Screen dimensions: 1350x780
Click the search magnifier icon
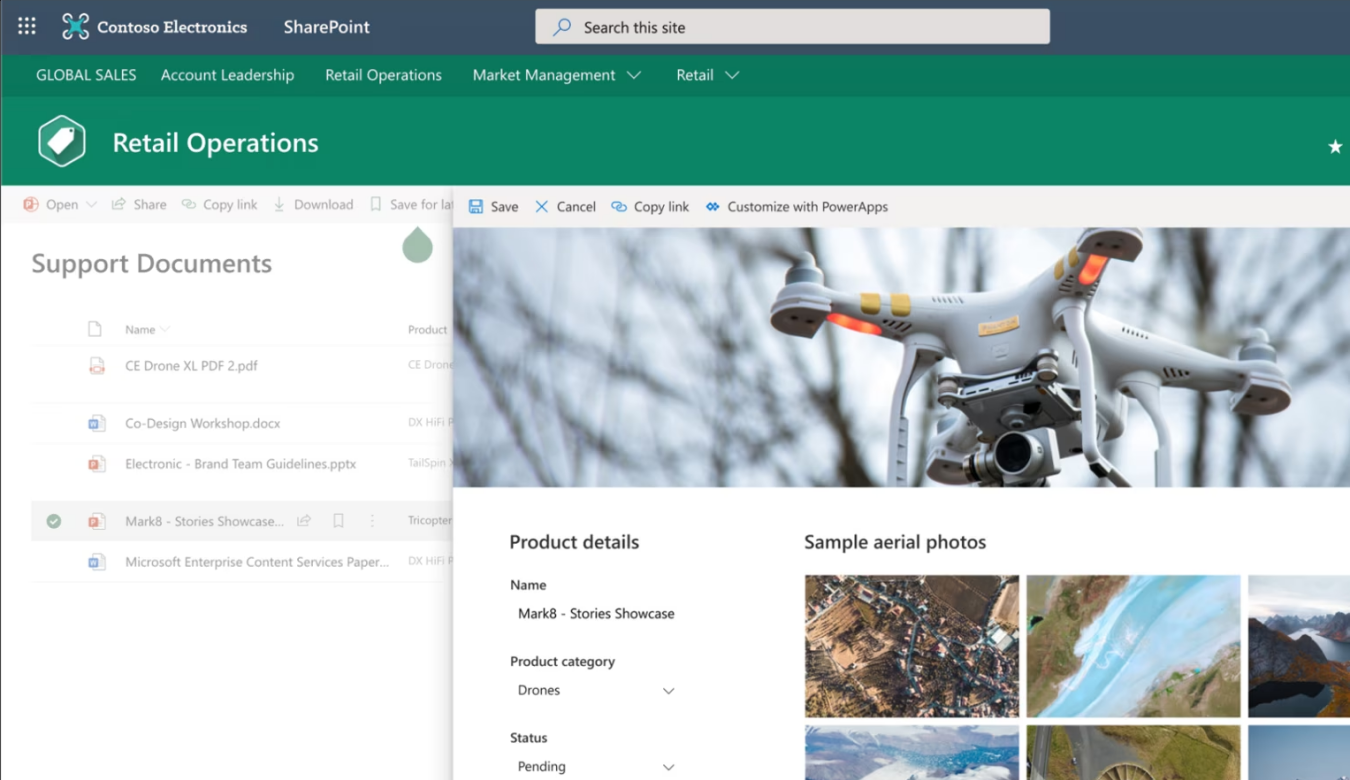pyautogui.click(x=562, y=27)
